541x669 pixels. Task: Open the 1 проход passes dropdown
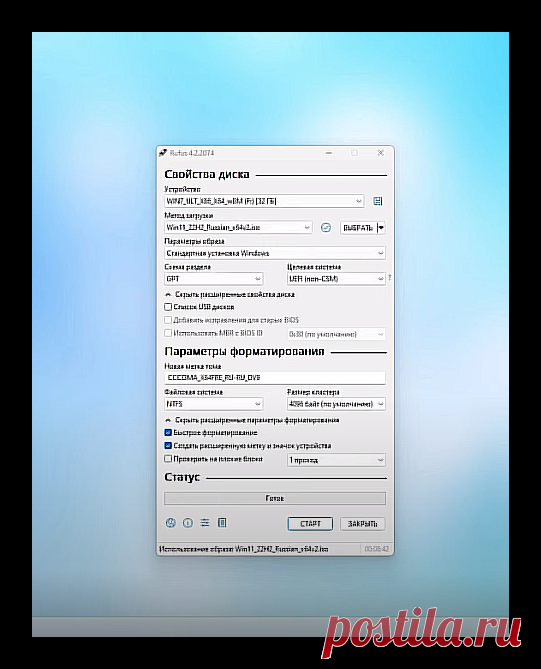pos(336,460)
